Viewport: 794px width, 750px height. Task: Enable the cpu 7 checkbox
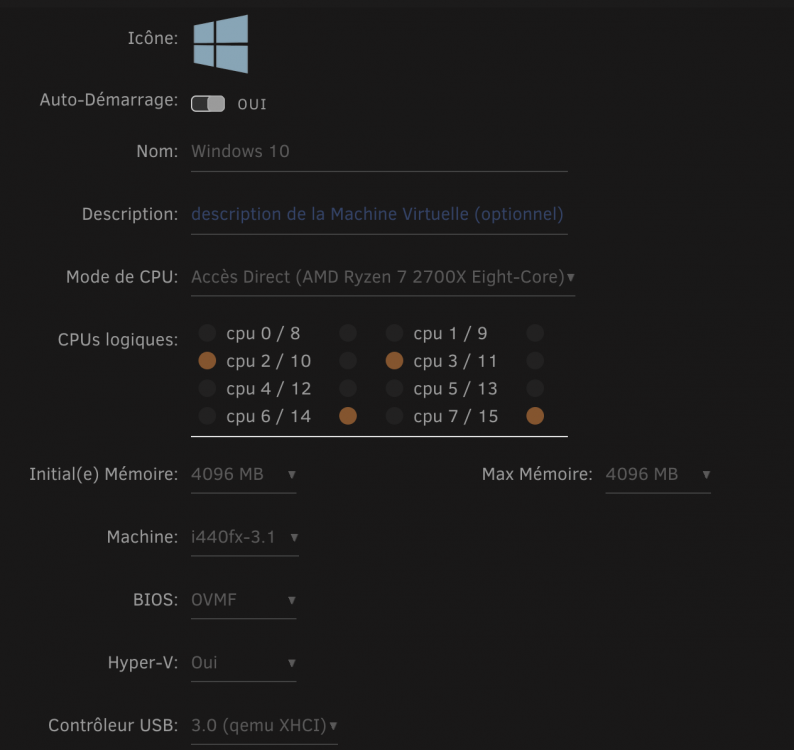coord(394,416)
